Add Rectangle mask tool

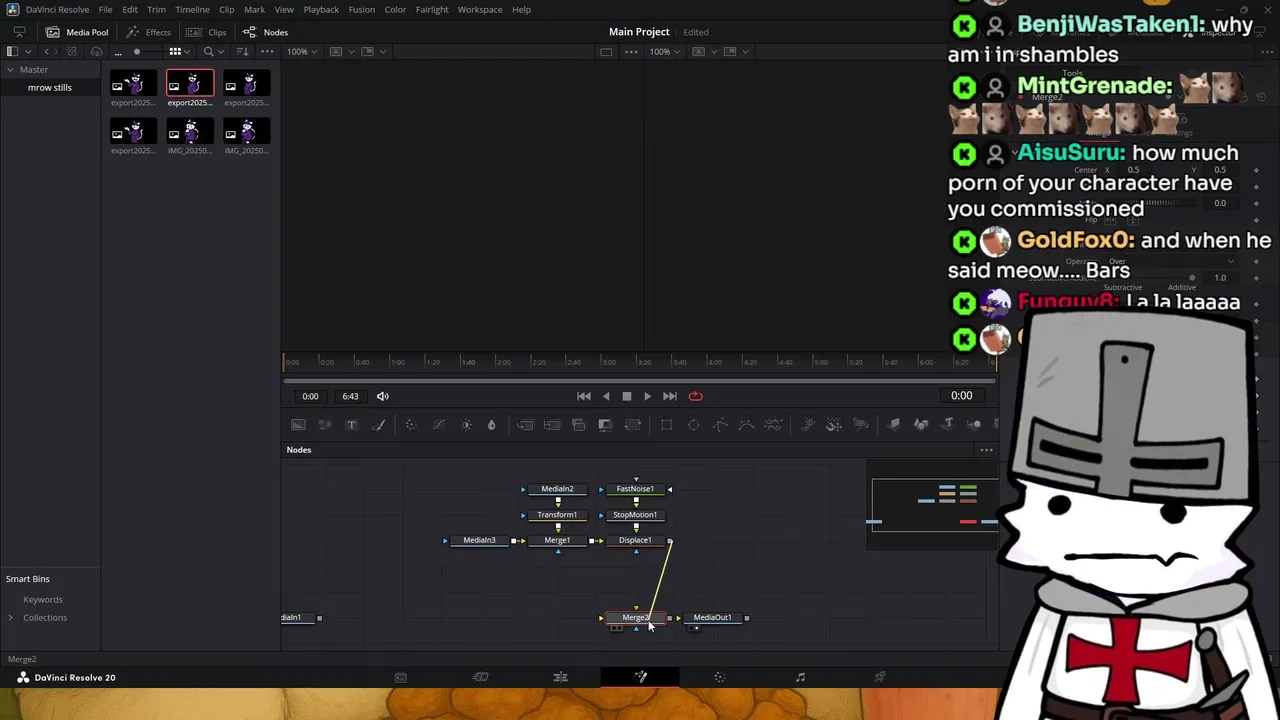pos(666,425)
